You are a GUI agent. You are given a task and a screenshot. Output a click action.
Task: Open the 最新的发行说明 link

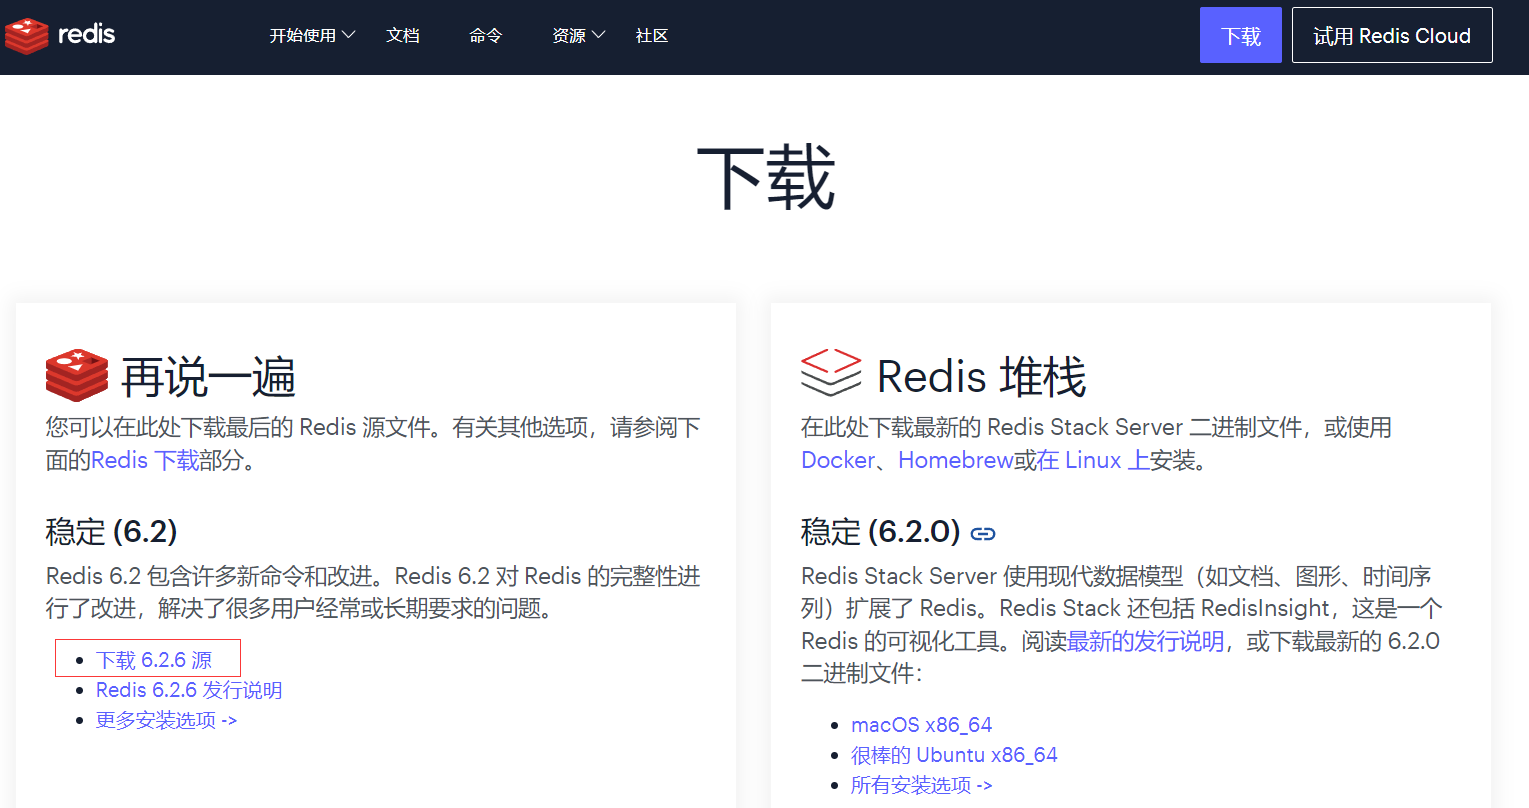pyautogui.click(x=1146, y=641)
